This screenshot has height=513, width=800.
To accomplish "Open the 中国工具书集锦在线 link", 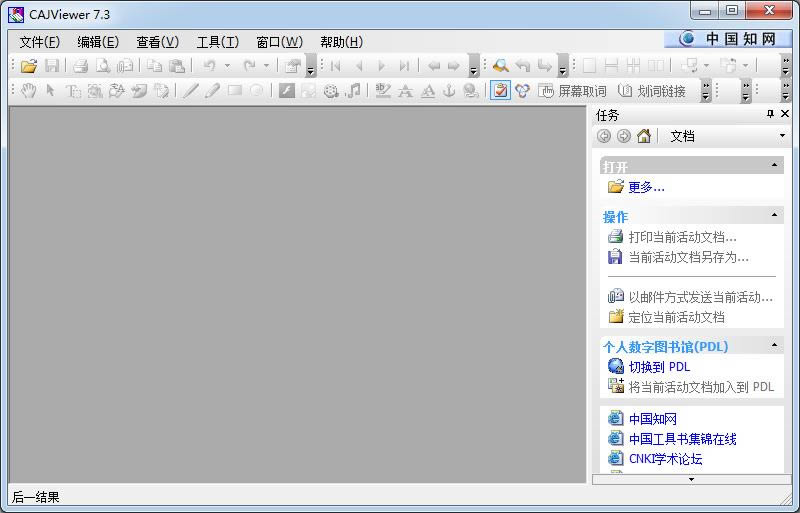I will (682, 439).
